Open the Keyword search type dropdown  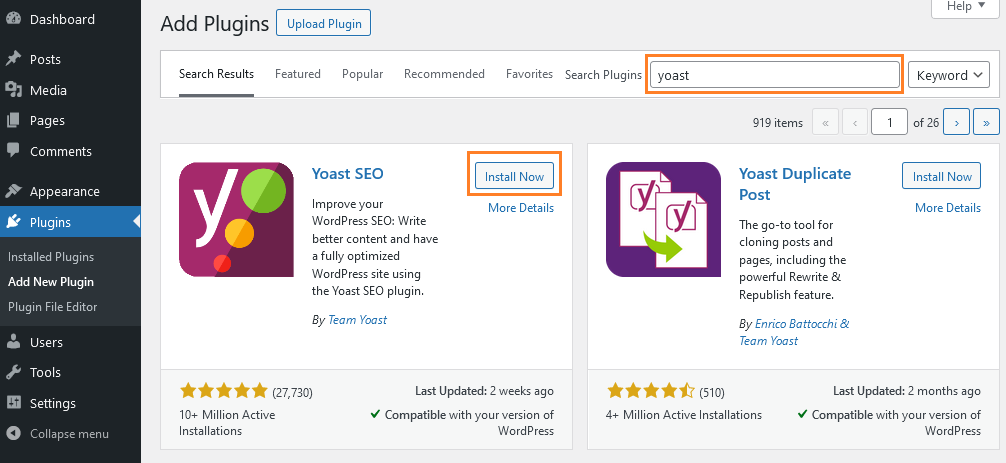948,75
